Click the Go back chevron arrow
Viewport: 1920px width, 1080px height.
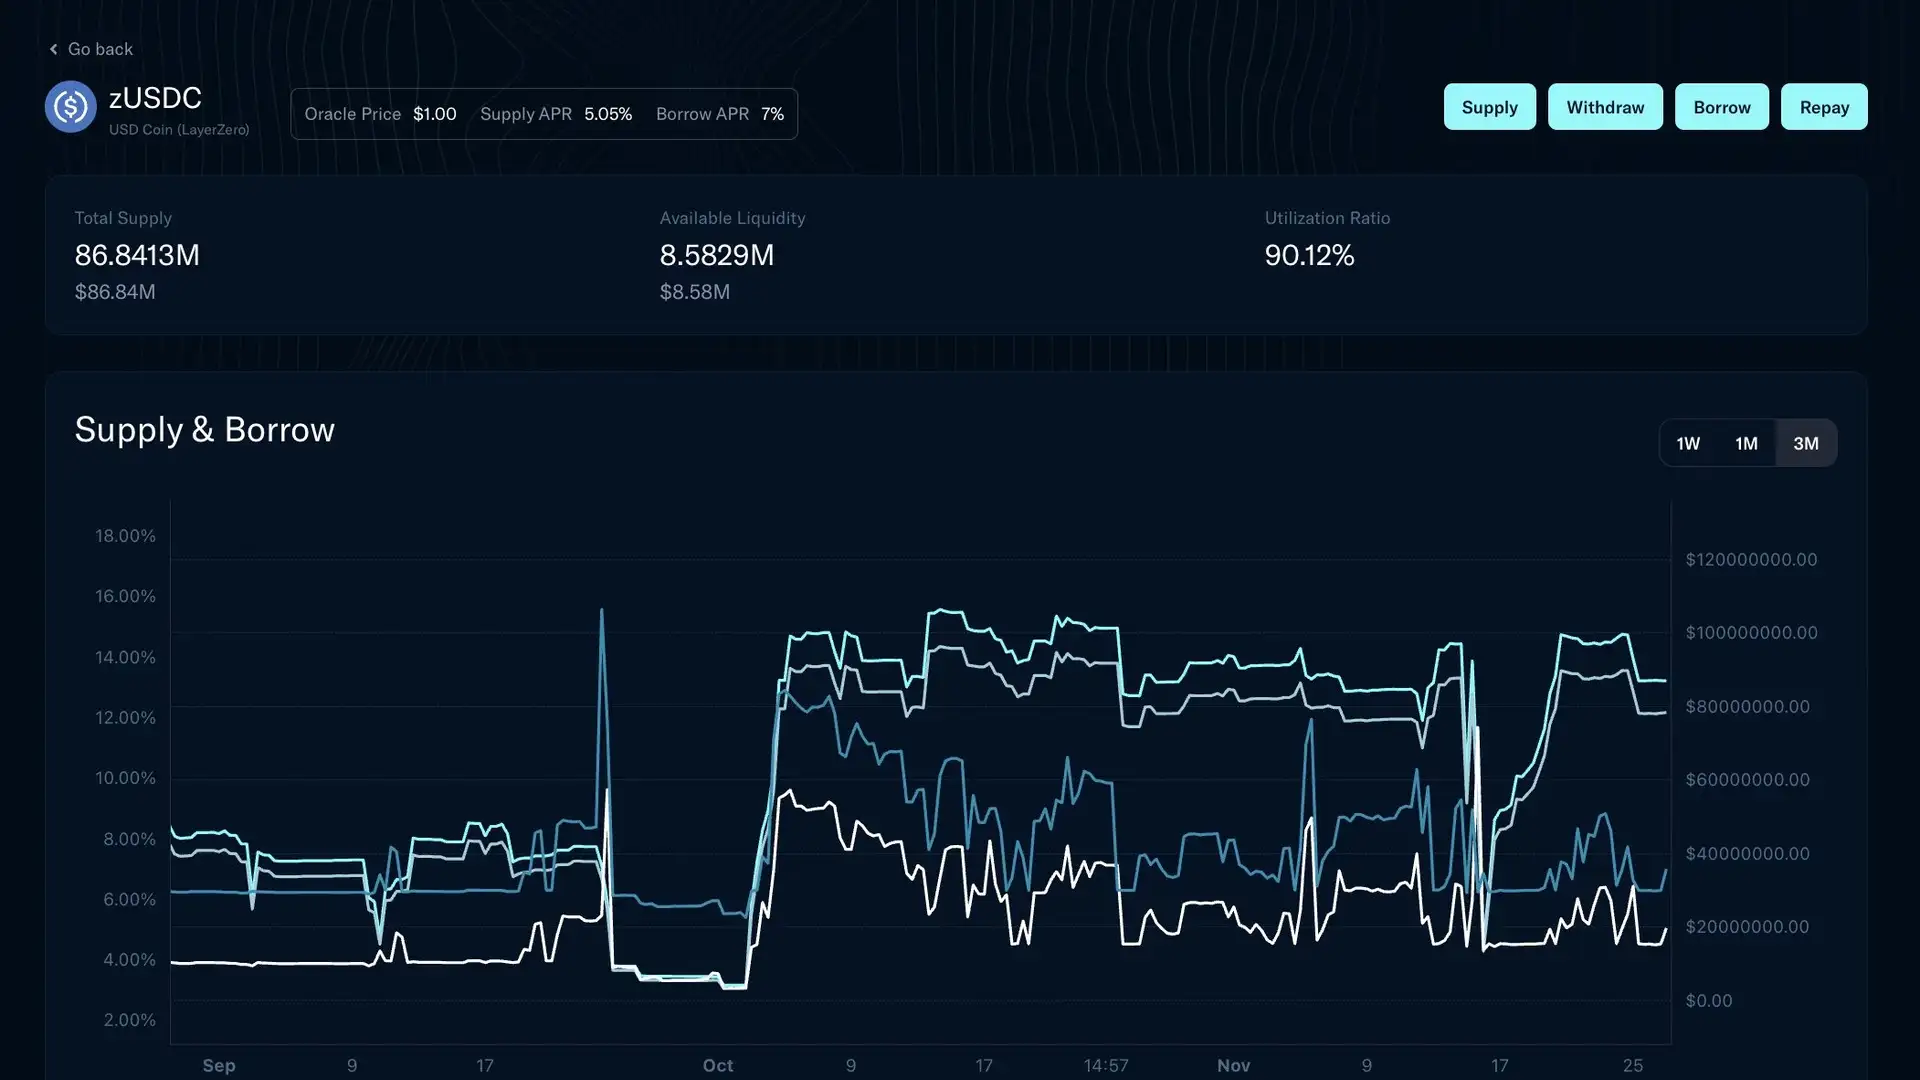tap(54, 49)
